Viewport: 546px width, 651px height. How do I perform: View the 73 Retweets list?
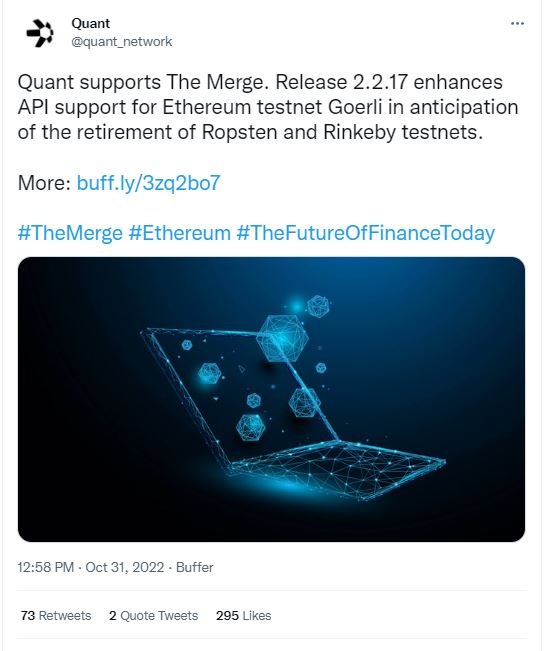click(x=56, y=615)
